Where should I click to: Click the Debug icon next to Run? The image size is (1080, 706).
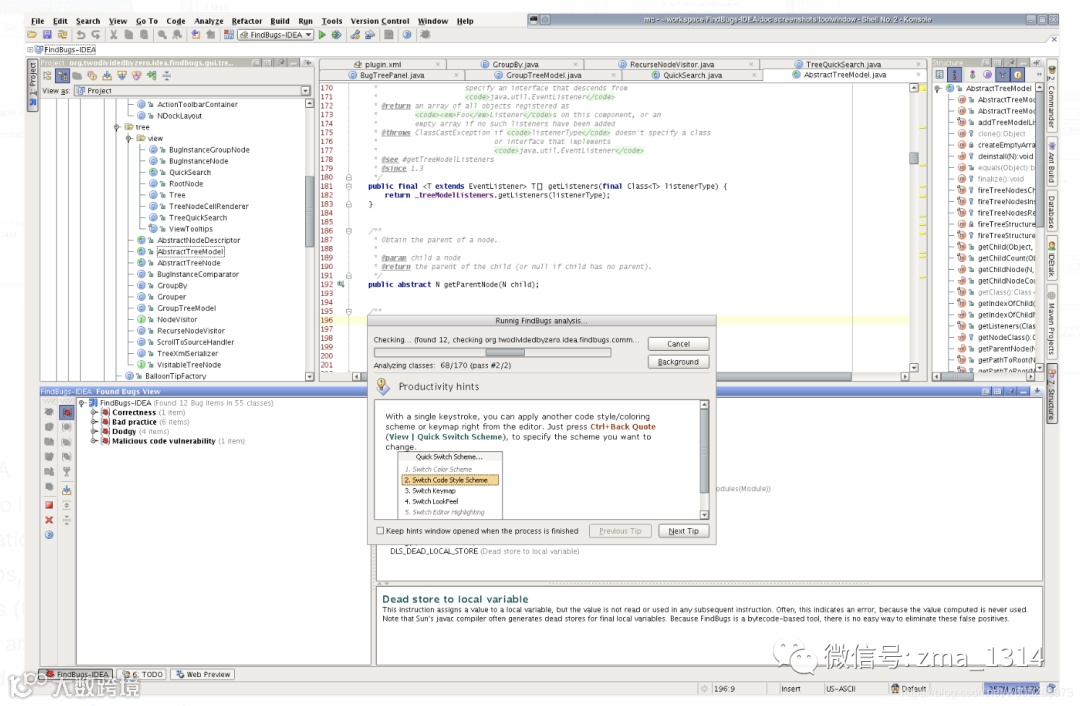pos(336,34)
